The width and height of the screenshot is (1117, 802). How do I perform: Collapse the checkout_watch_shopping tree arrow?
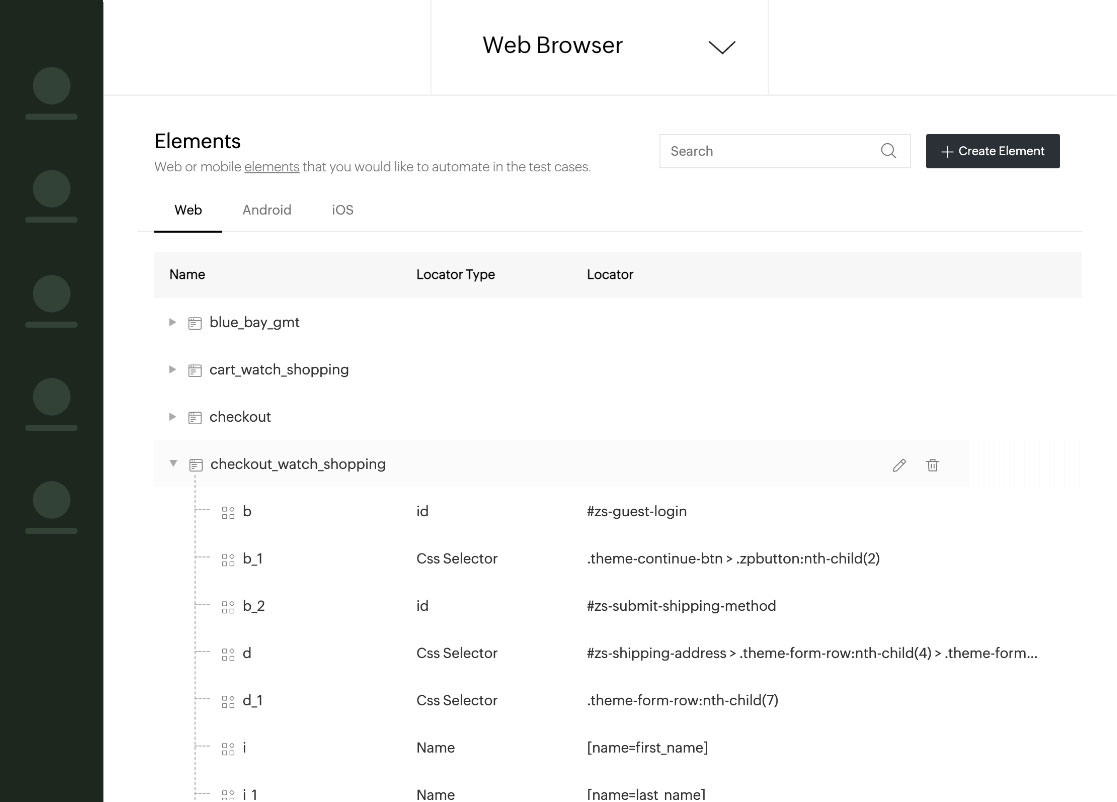(173, 463)
